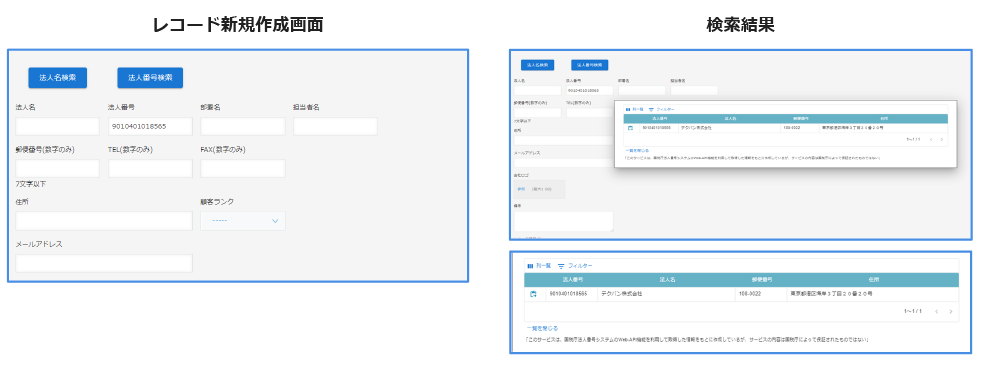981x365 pixels.
Task: Click 担当者名 field in upper search-result screen
Action: pos(694,90)
